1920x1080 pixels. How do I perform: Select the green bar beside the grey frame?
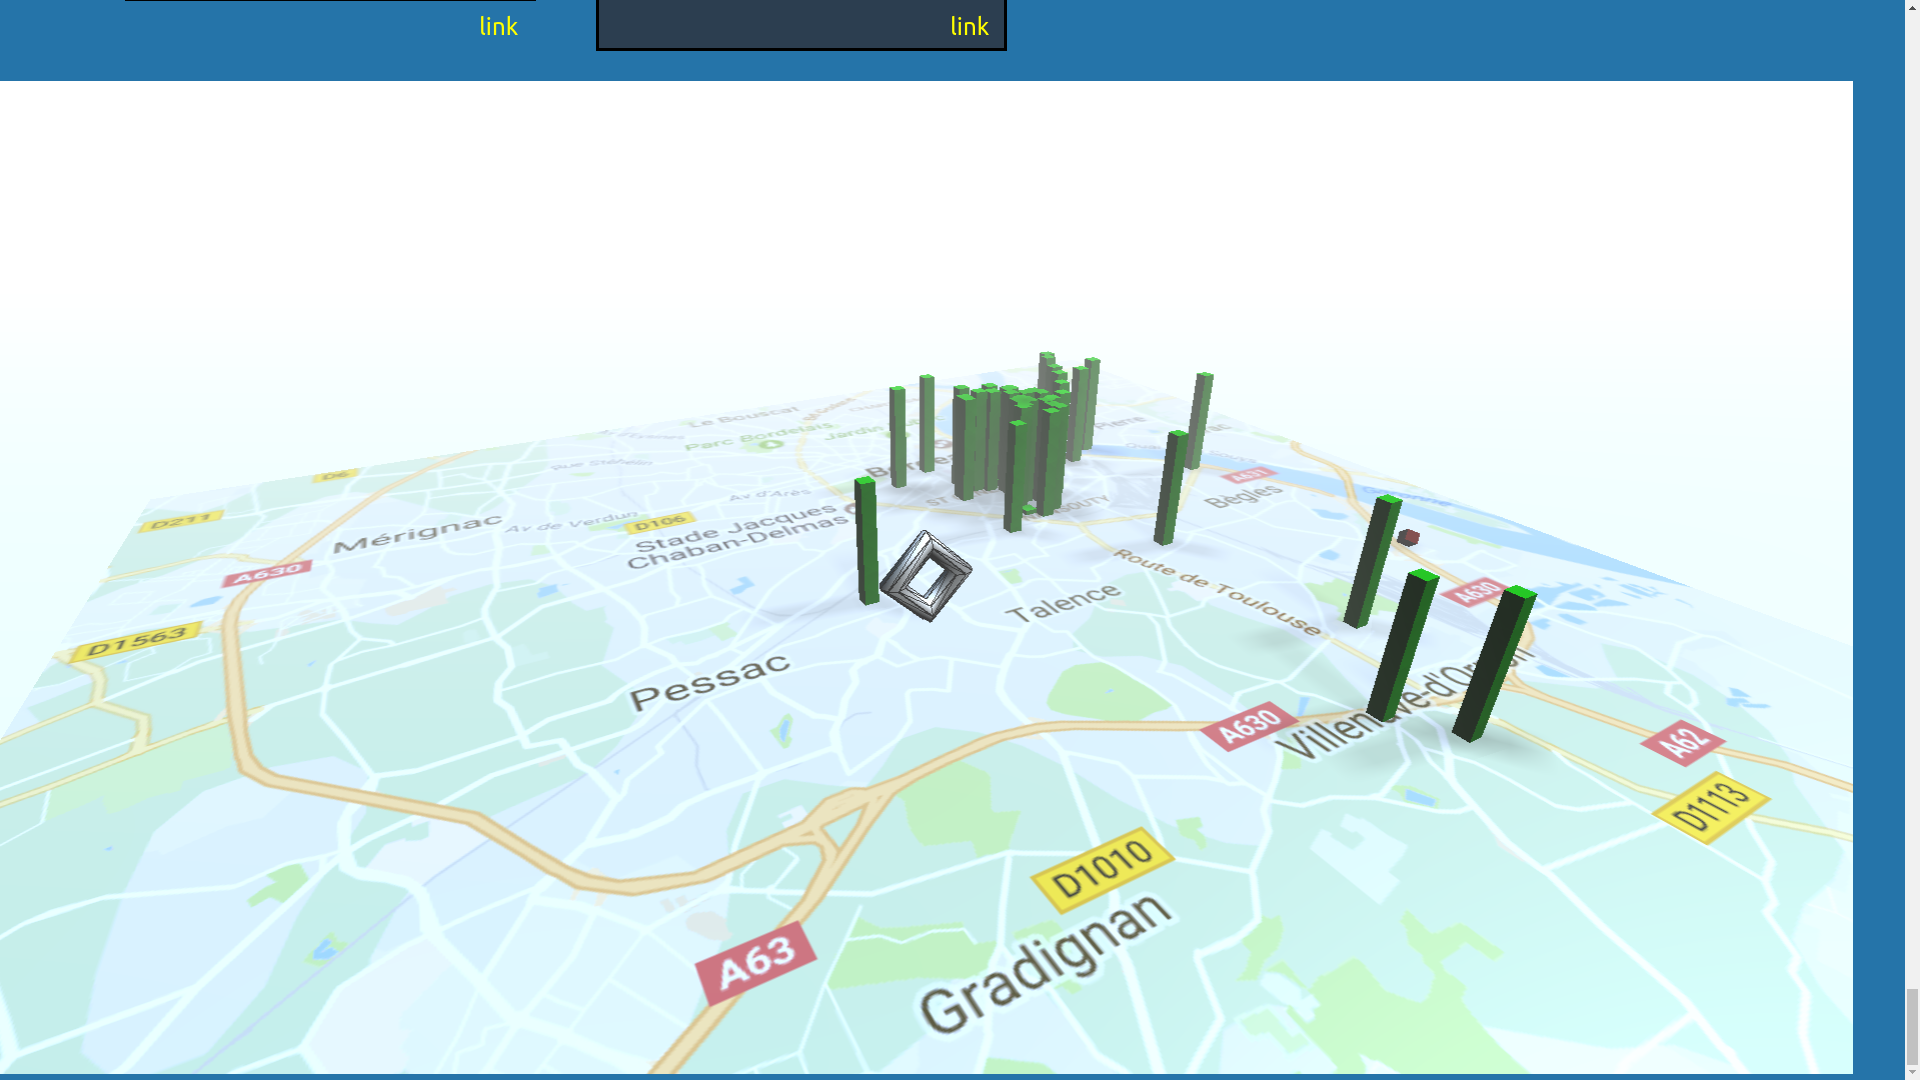[x=866, y=540]
